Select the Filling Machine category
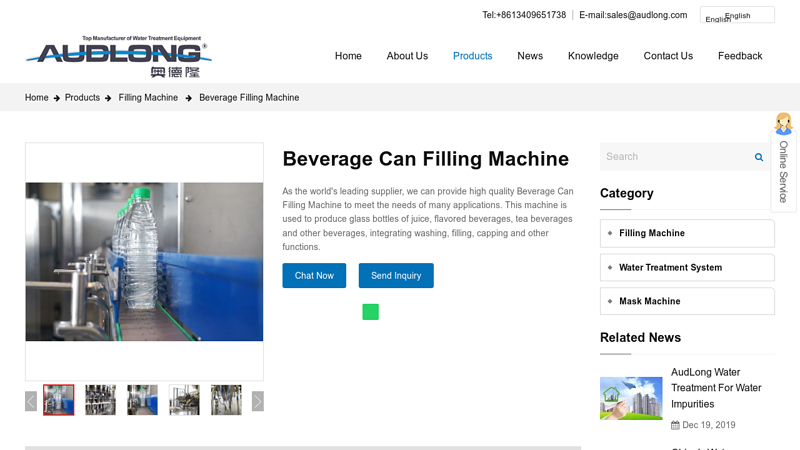 (687, 233)
